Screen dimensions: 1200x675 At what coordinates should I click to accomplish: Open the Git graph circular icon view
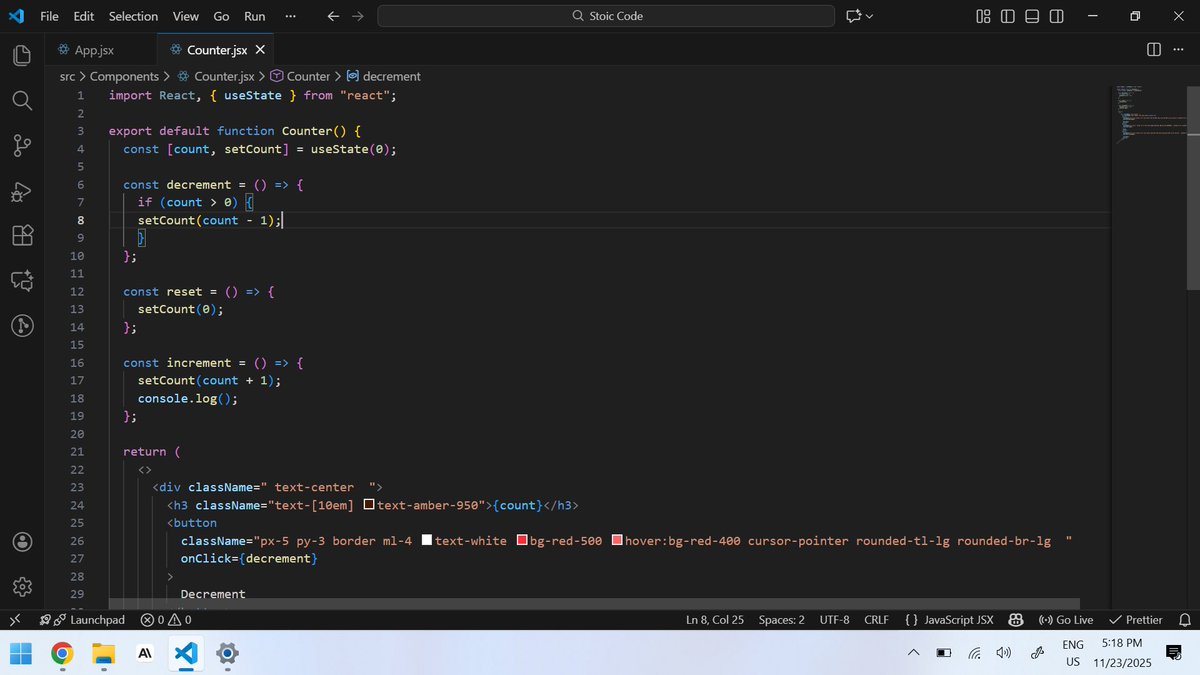pyautogui.click(x=22, y=326)
